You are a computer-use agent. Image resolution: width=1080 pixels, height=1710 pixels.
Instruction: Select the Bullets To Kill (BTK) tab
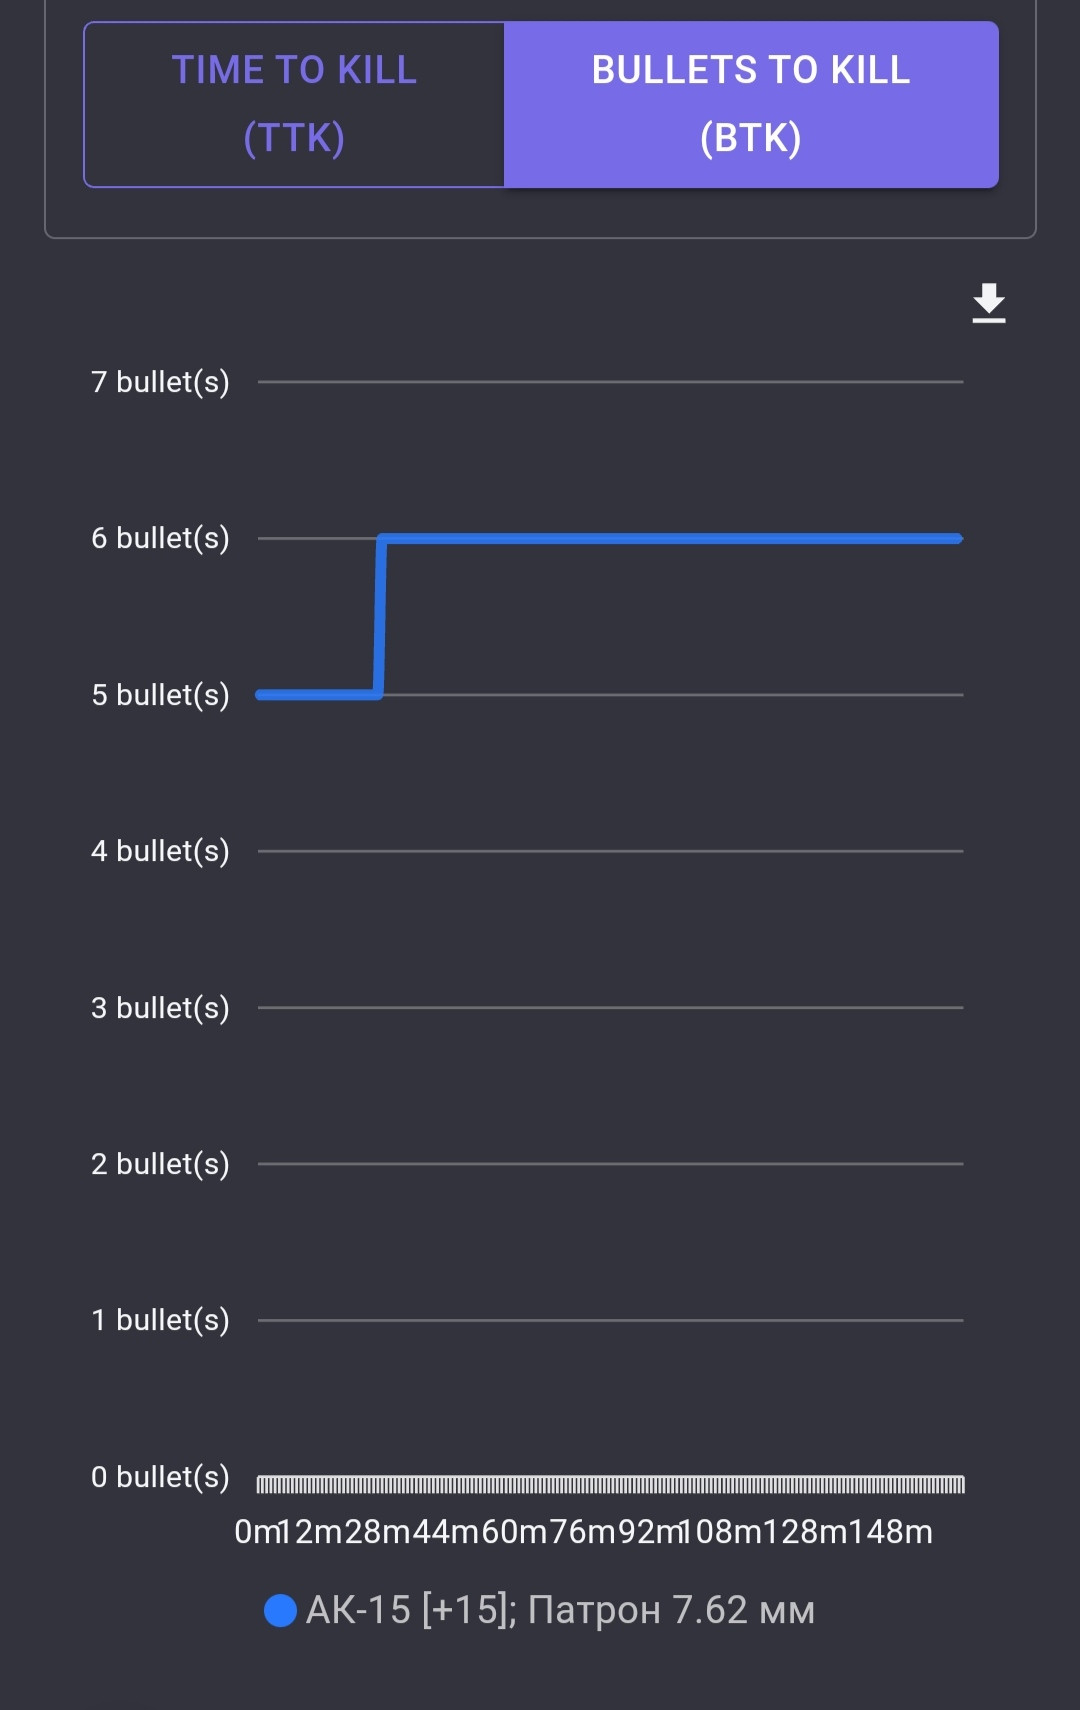(751, 104)
